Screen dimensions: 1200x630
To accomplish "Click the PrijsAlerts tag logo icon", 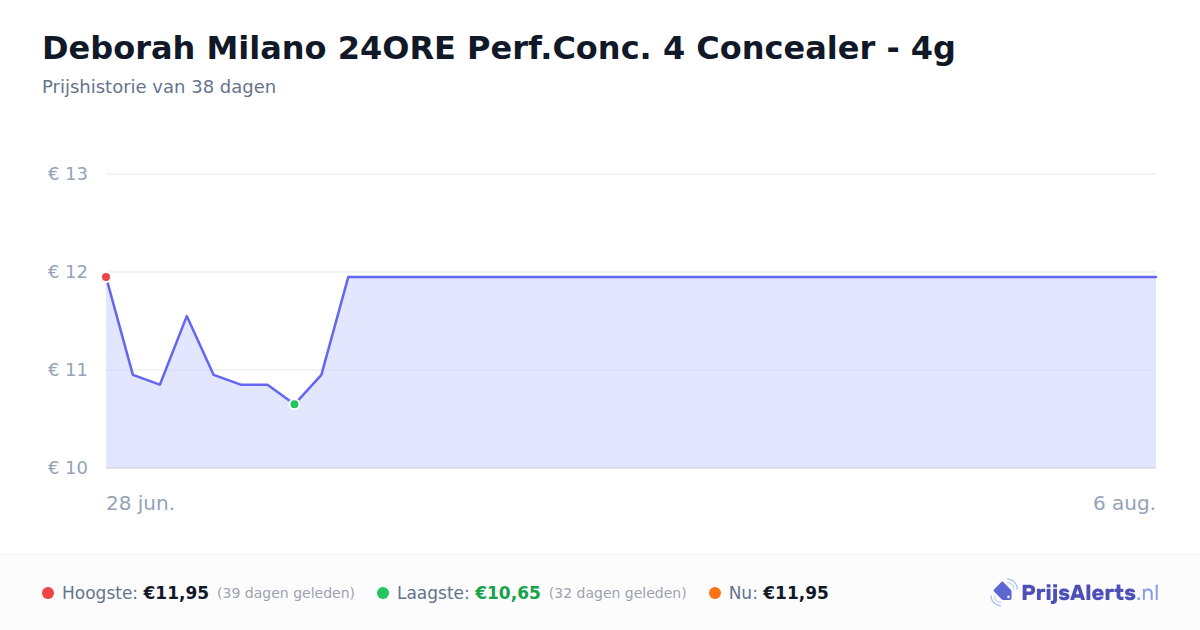I will coord(1003,593).
